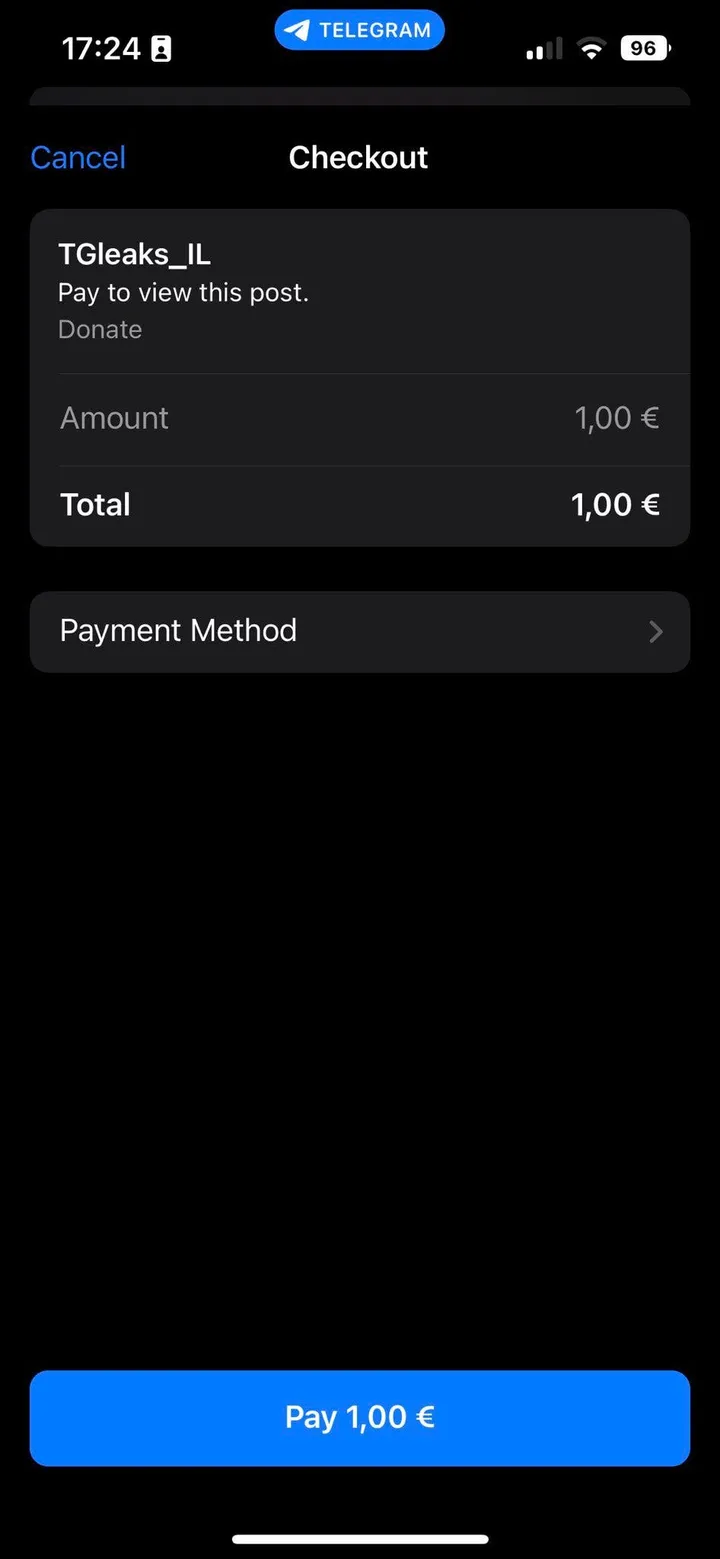Tap the bold 1,00 € total value
The height and width of the screenshot is (1559, 720).
coord(615,504)
